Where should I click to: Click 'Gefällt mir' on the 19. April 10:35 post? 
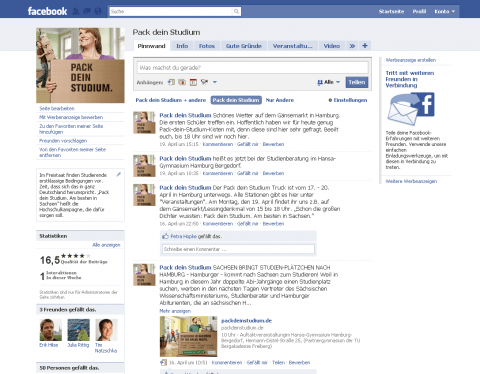pyautogui.click(x=248, y=173)
